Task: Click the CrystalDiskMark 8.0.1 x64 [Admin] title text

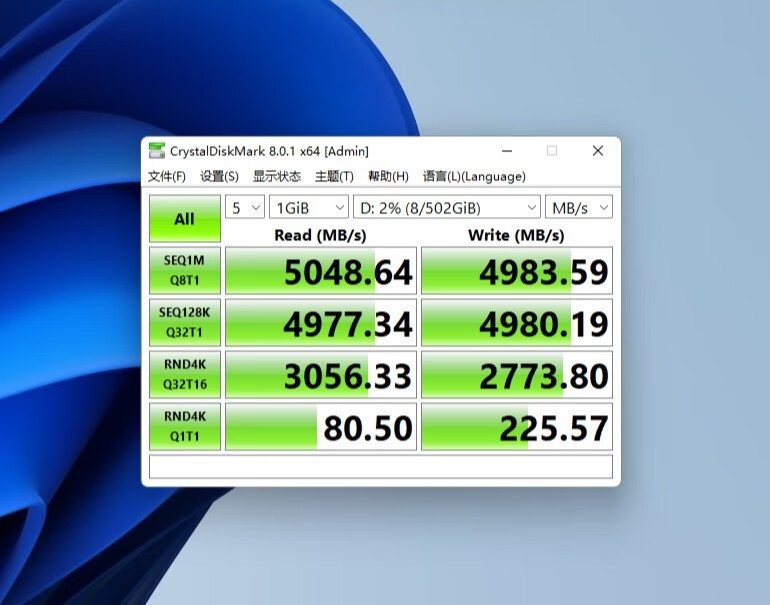Action: pos(269,151)
